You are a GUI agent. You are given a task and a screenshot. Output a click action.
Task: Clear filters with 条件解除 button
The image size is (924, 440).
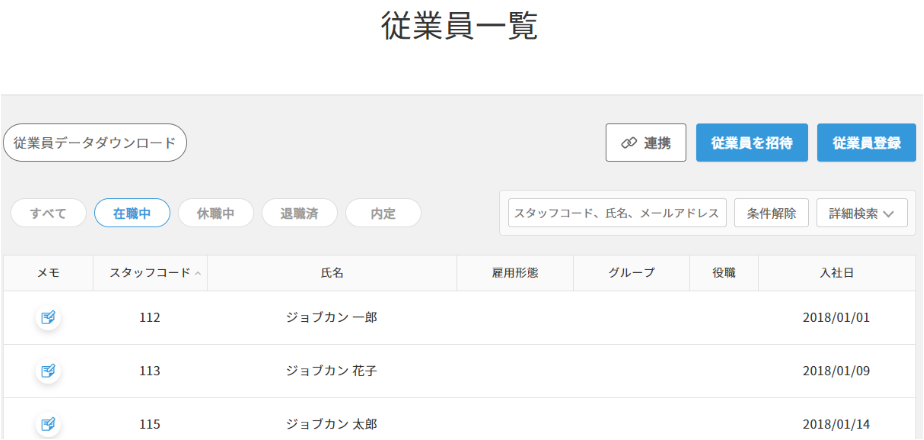click(771, 213)
